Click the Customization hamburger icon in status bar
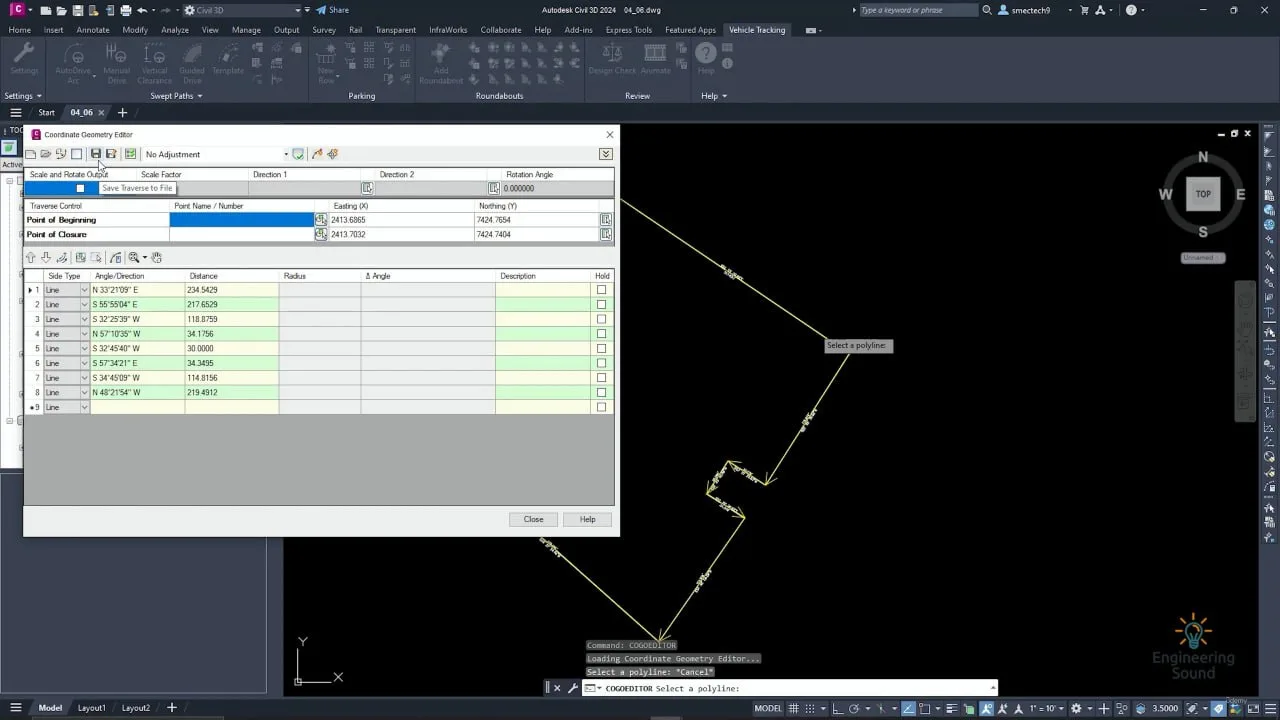The width and height of the screenshot is (1280, 720). click(x=1270, y=708)
